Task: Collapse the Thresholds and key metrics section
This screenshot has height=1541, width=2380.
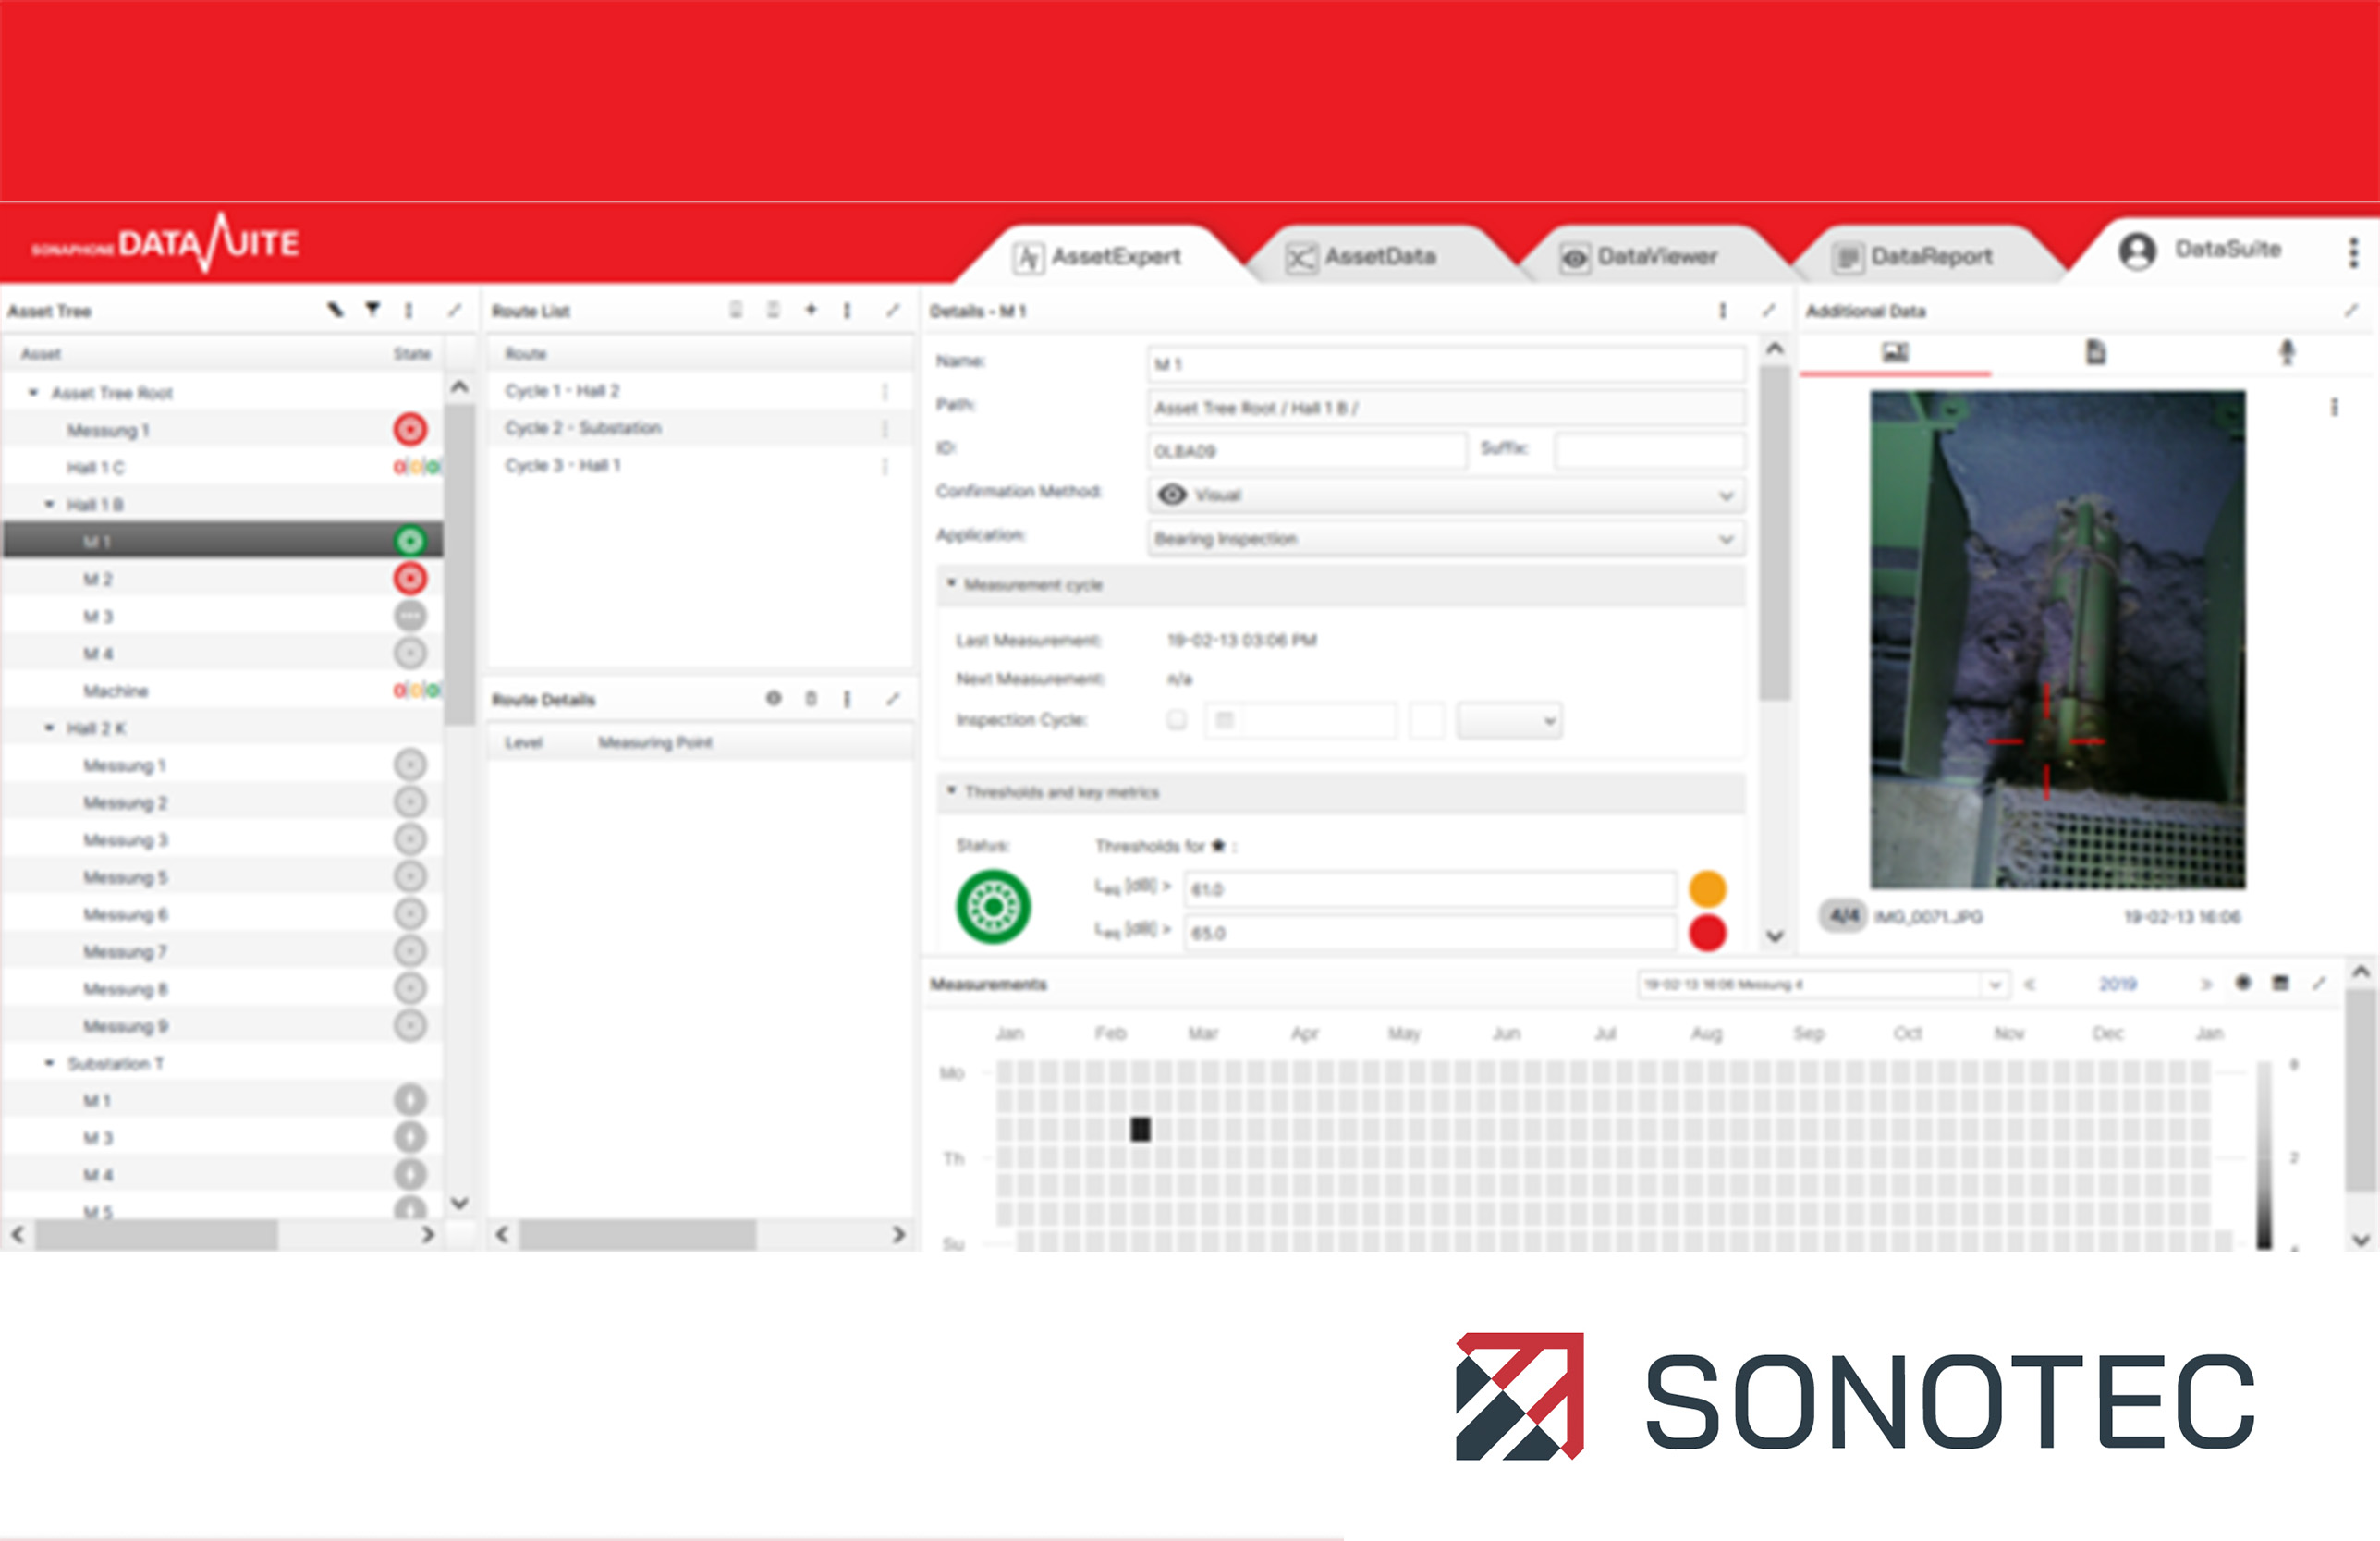Action: pyautogui.click(x=952, y=791)
